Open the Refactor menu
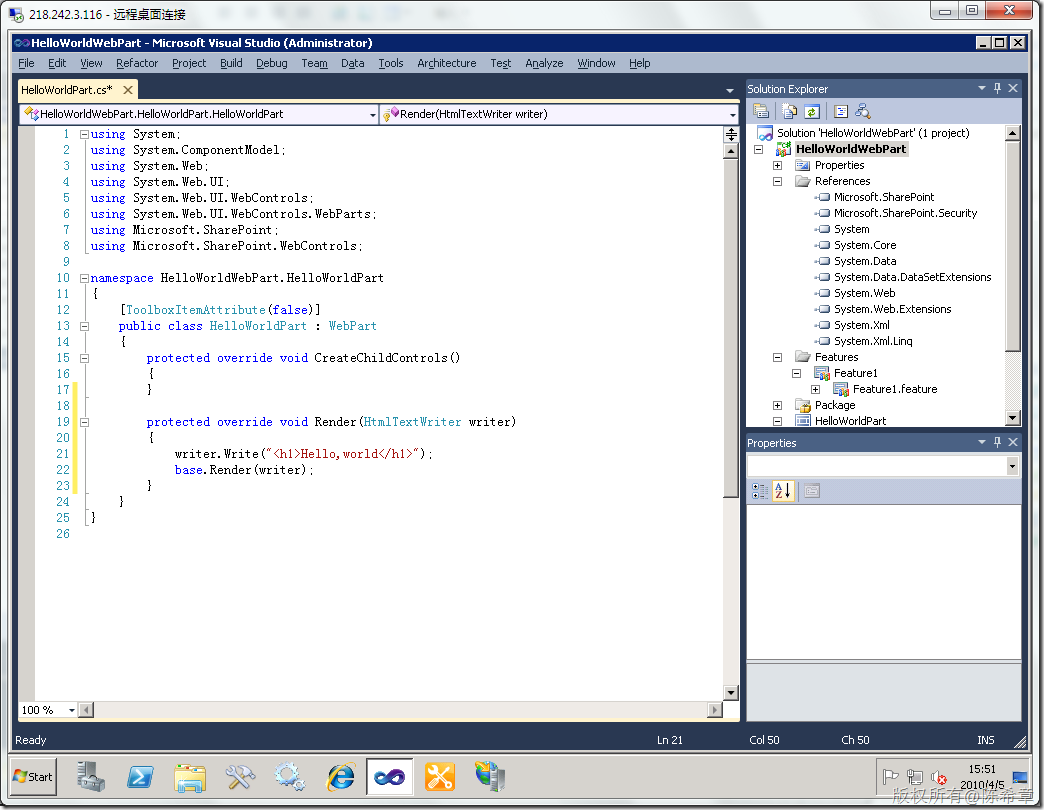1044x810 pixels. (137, 63)
